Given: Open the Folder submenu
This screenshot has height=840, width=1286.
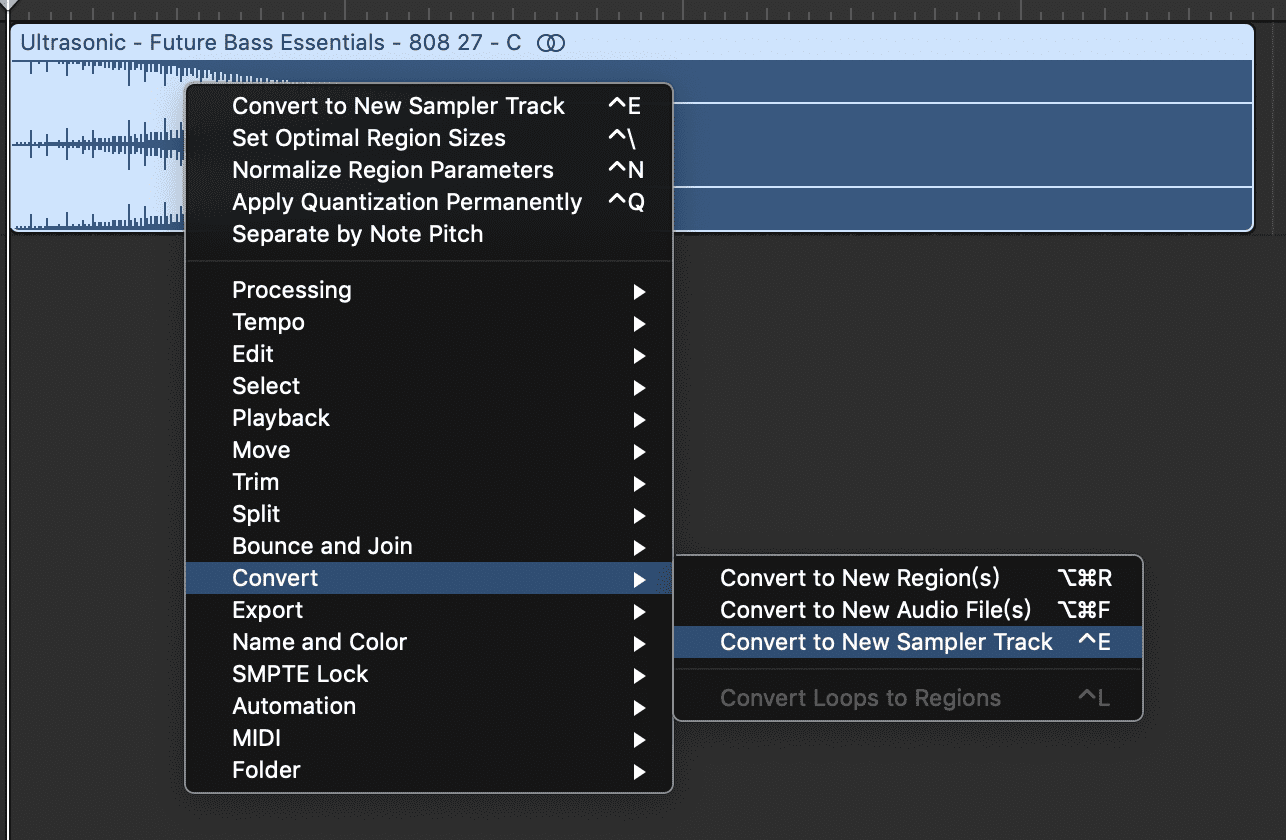Looking at the screenshot, I should click(266, 770).
